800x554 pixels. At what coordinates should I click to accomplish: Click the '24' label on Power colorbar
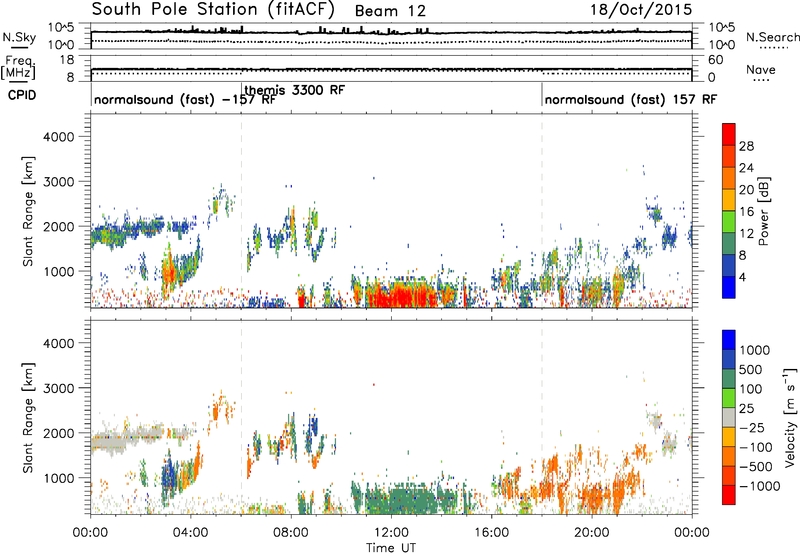pos(746,168)
